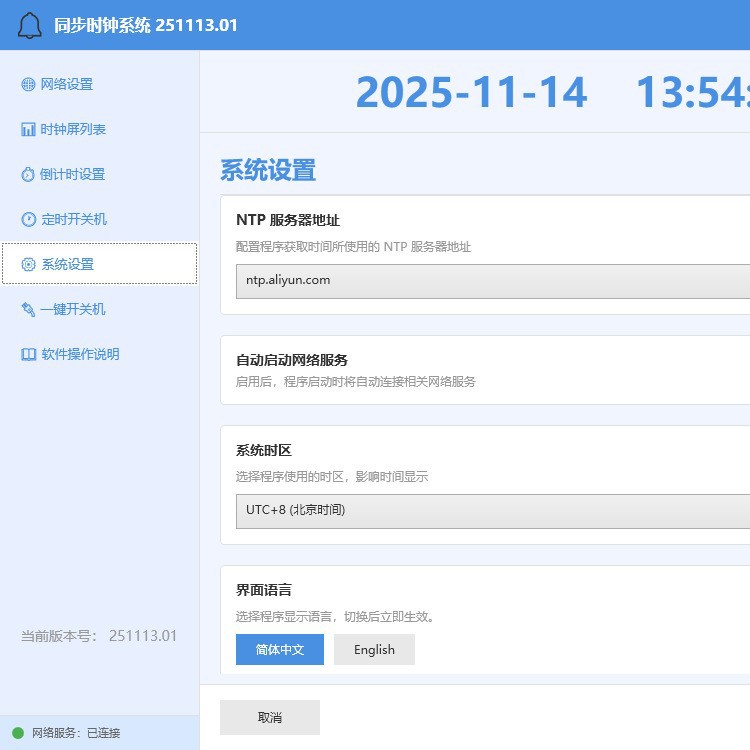Open 软件操作说明 help page
The width and height of the screenshot is (750, 750).
tap(99, 354)
